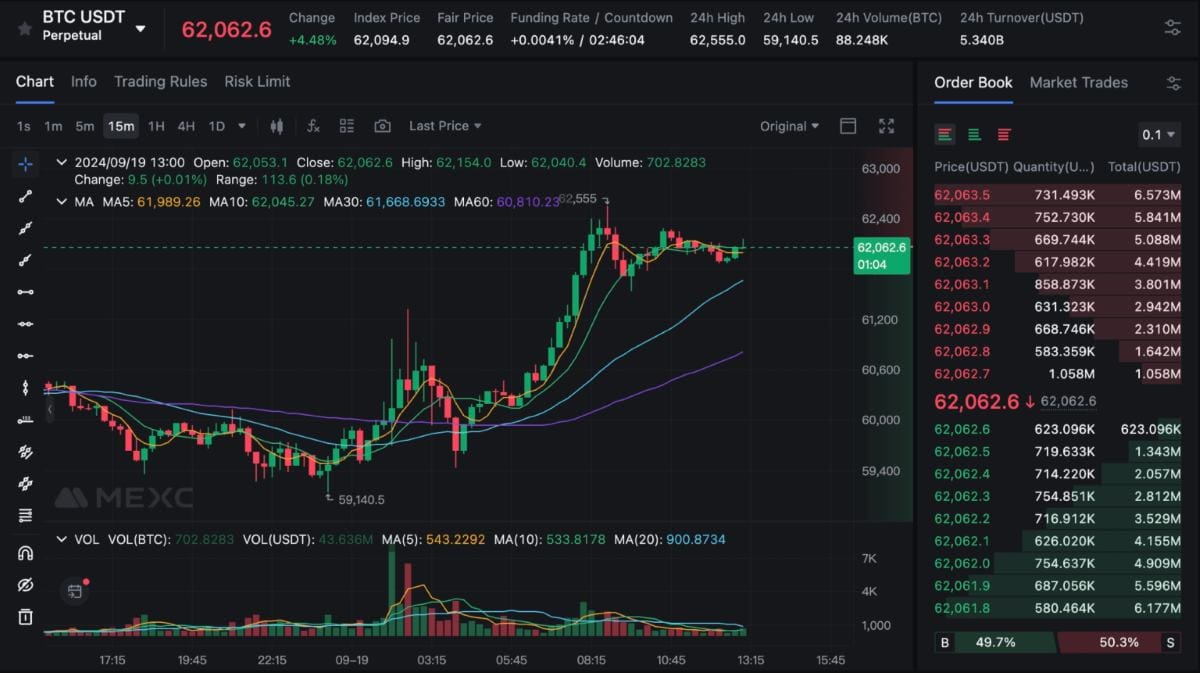Open the Last Price dropdown
The width and height of the screenshot is (1200, 673).
tap(444, 125)
